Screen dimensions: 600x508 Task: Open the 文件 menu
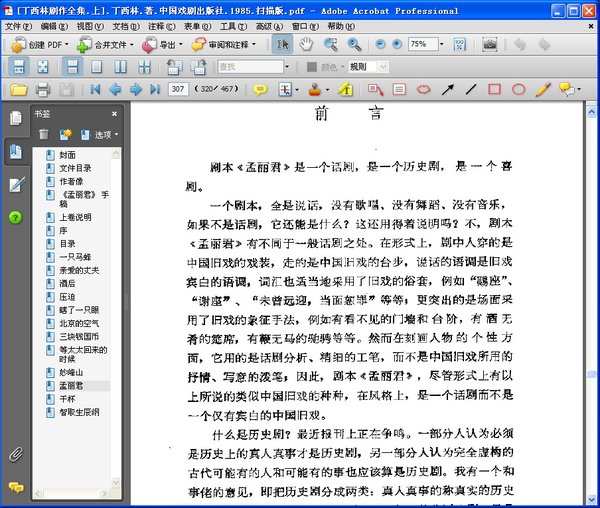(x=17, y=25)
